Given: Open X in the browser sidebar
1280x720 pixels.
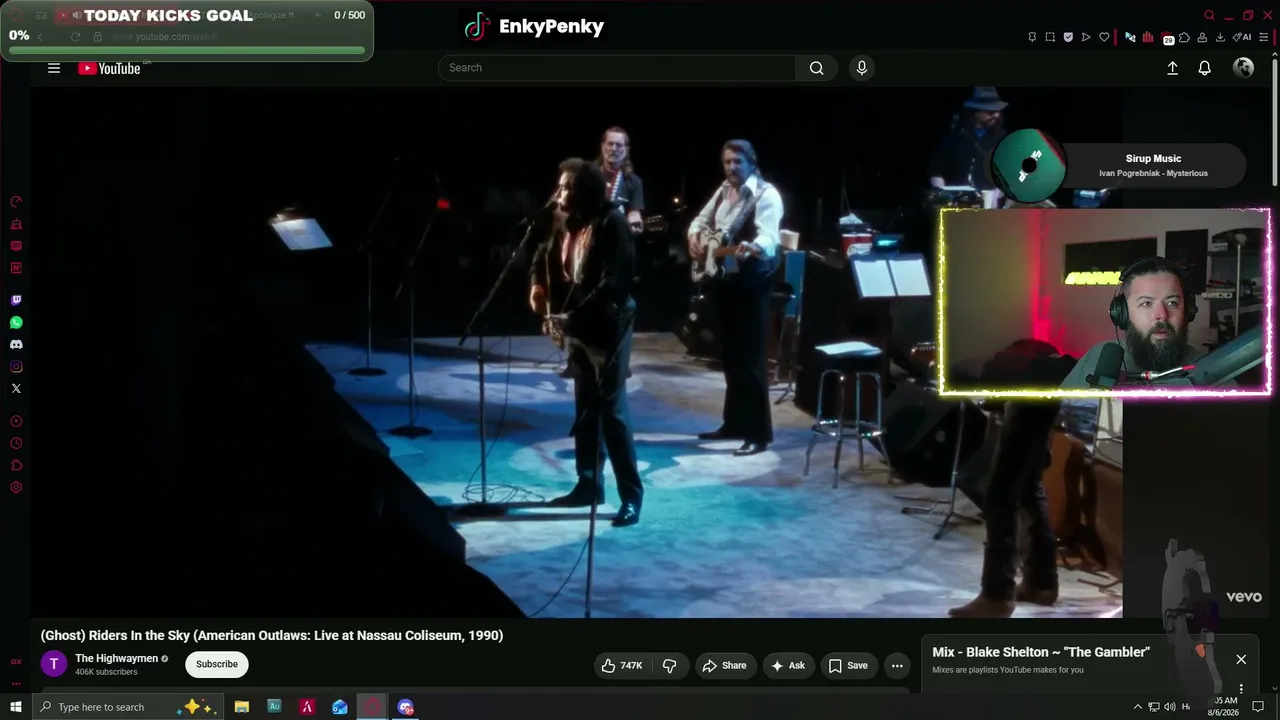Looking at the screenshot, I should coord(16,388).
